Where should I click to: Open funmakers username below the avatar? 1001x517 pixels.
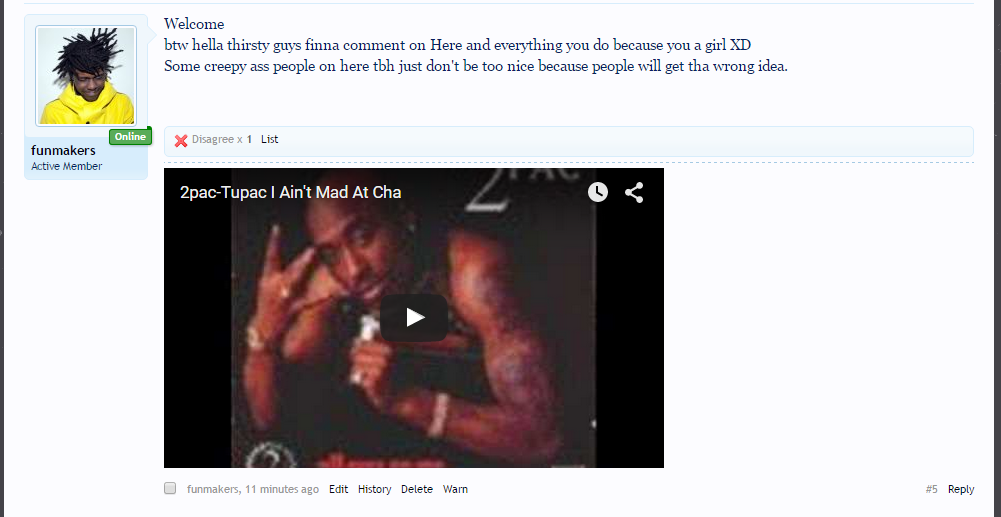[x=63, y=151]
